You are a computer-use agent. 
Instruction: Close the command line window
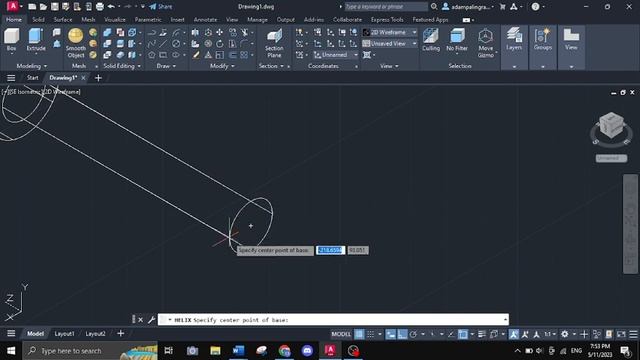pos(140,320)
